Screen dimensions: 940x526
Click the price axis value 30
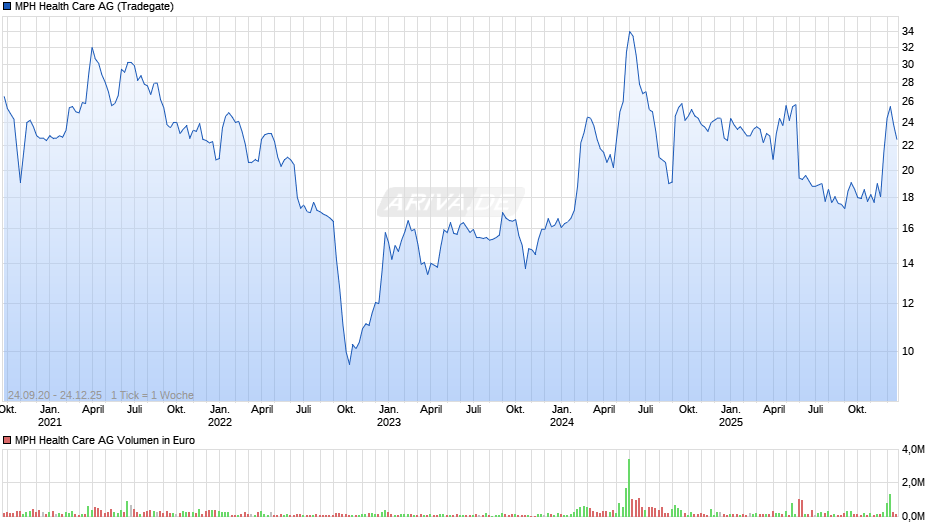pos(908,64)
